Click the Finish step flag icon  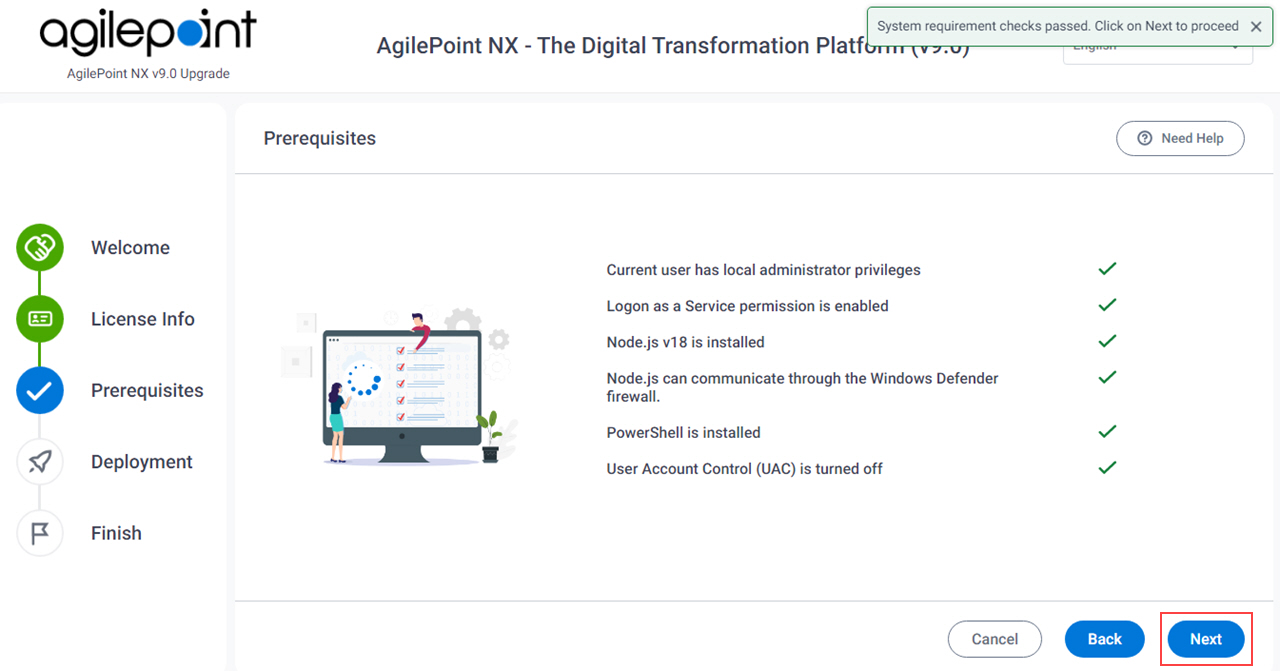tap(40, 533)
